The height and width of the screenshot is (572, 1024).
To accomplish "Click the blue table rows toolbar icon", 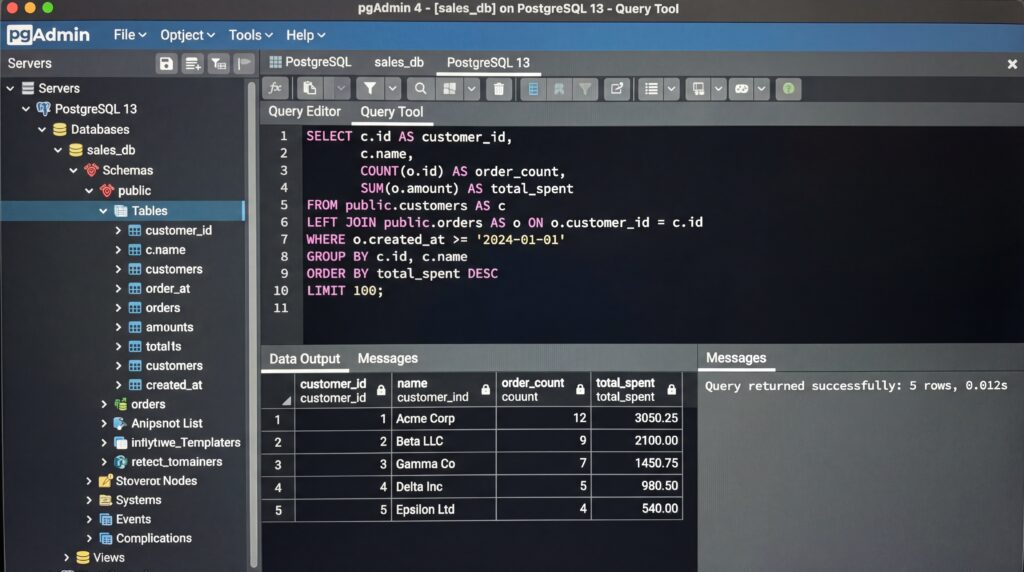I will pos(533,89).
